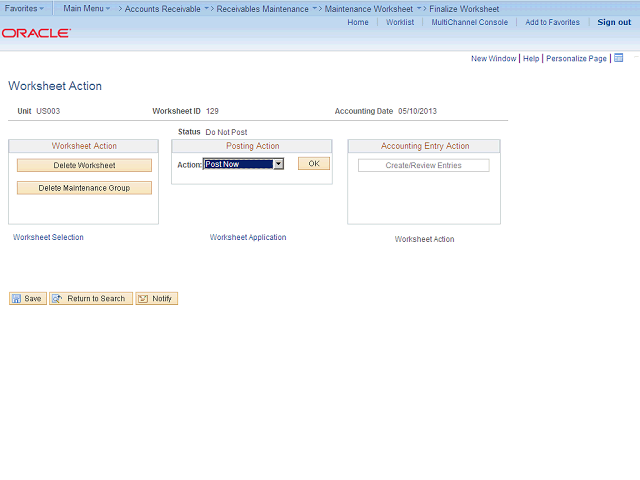Open the Favorites menu

coord(24,8)
